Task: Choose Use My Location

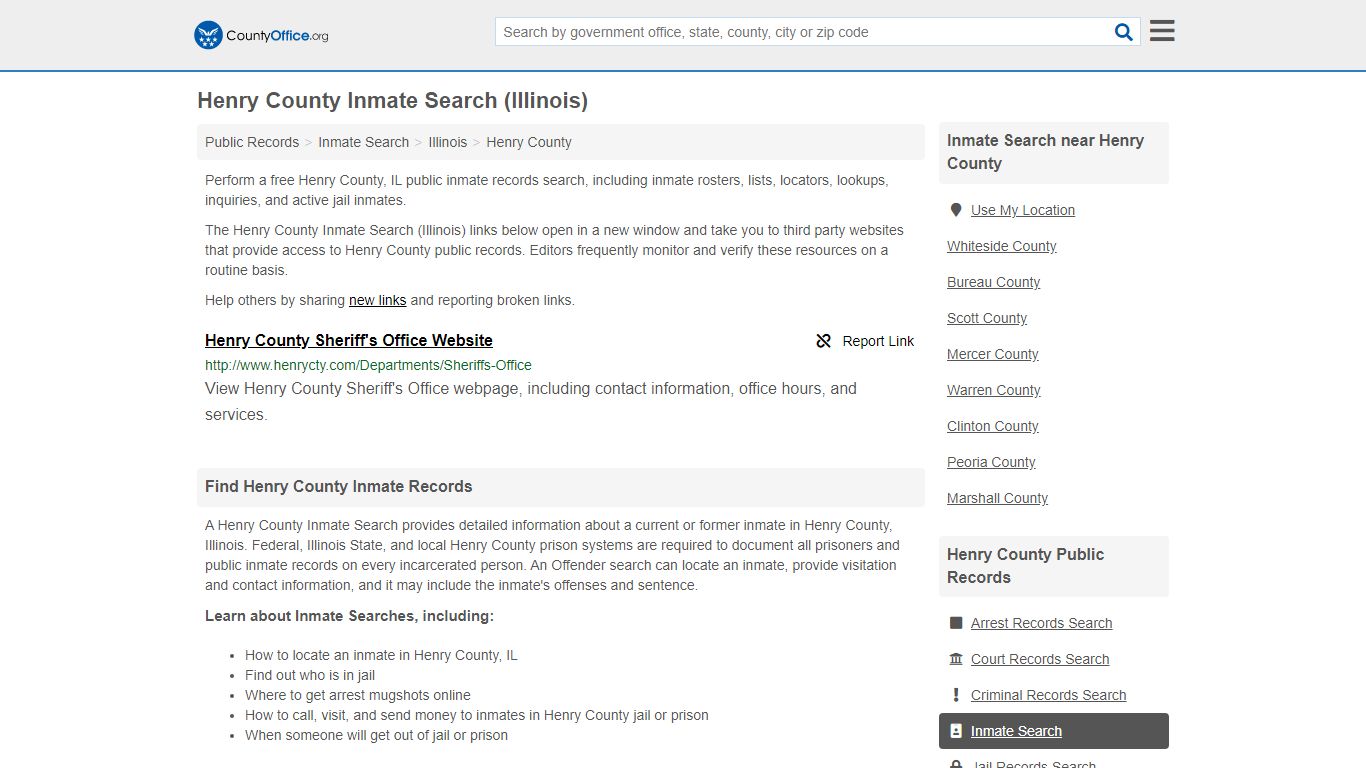Action: tap(1023, 210)
